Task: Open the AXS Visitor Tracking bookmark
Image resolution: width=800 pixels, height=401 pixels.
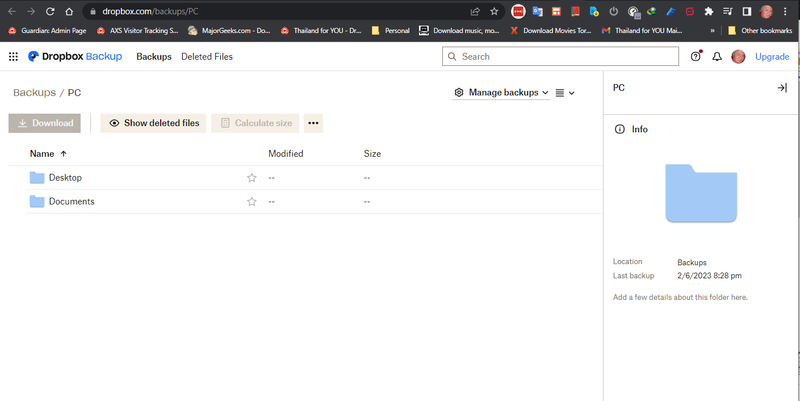Action: coord(138,31)
